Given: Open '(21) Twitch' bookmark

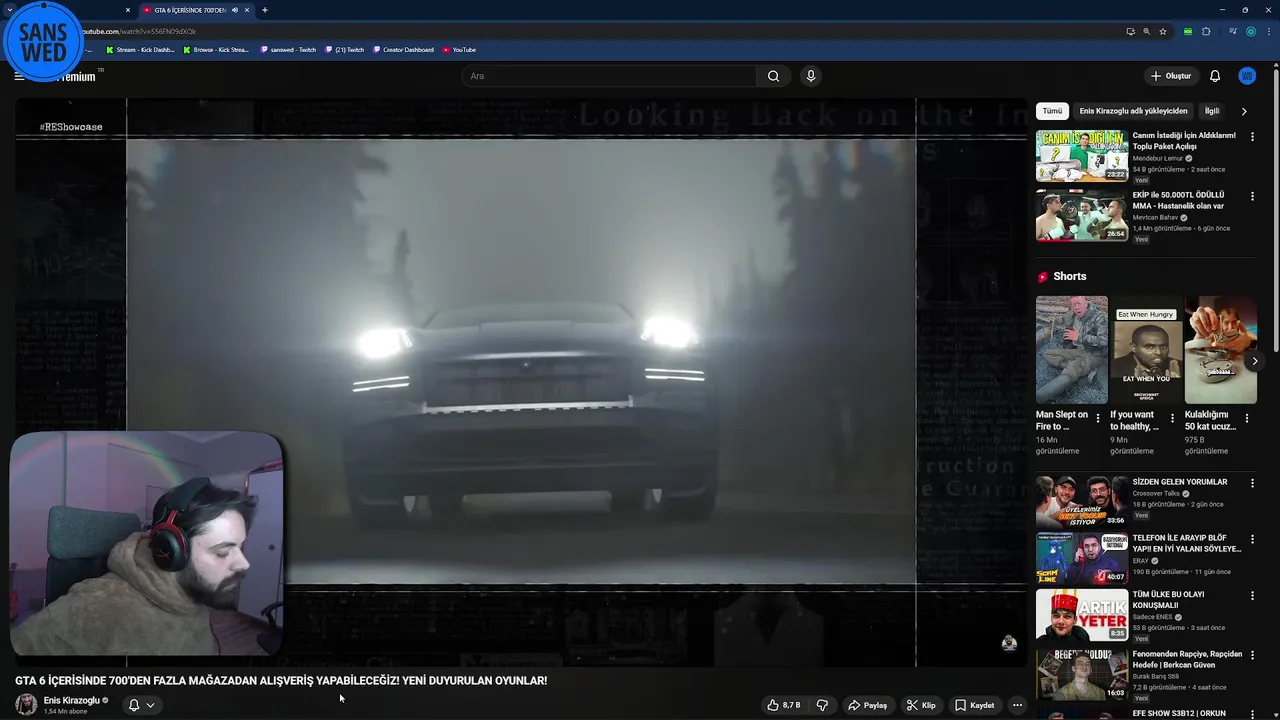Looking at the screenshot, I should [345, 49].
